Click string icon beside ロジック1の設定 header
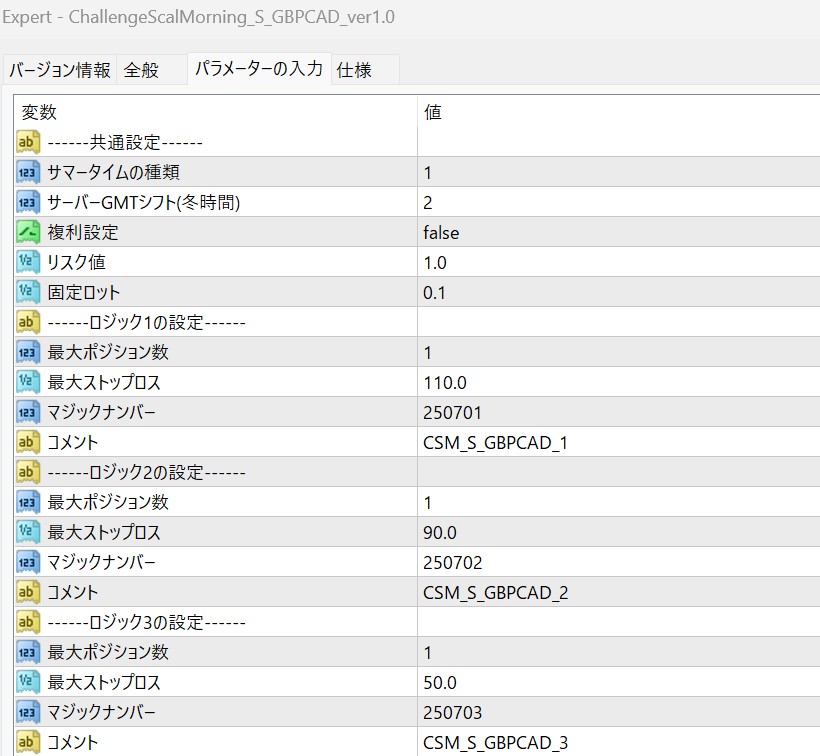This screenshot has width=820, height=756. tap(28, 322)
